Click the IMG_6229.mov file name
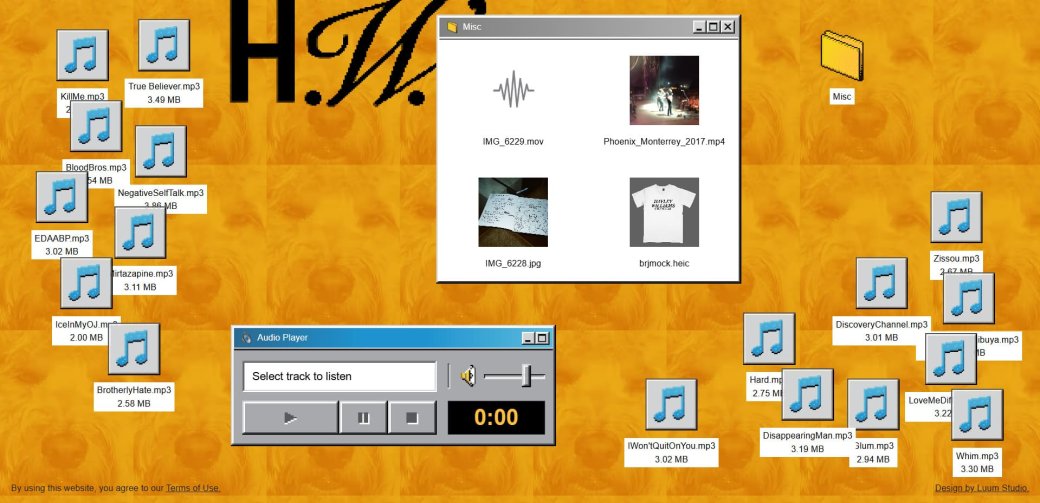The width and height of the screenshot is (1040, 503). click(x=513, y=141)
